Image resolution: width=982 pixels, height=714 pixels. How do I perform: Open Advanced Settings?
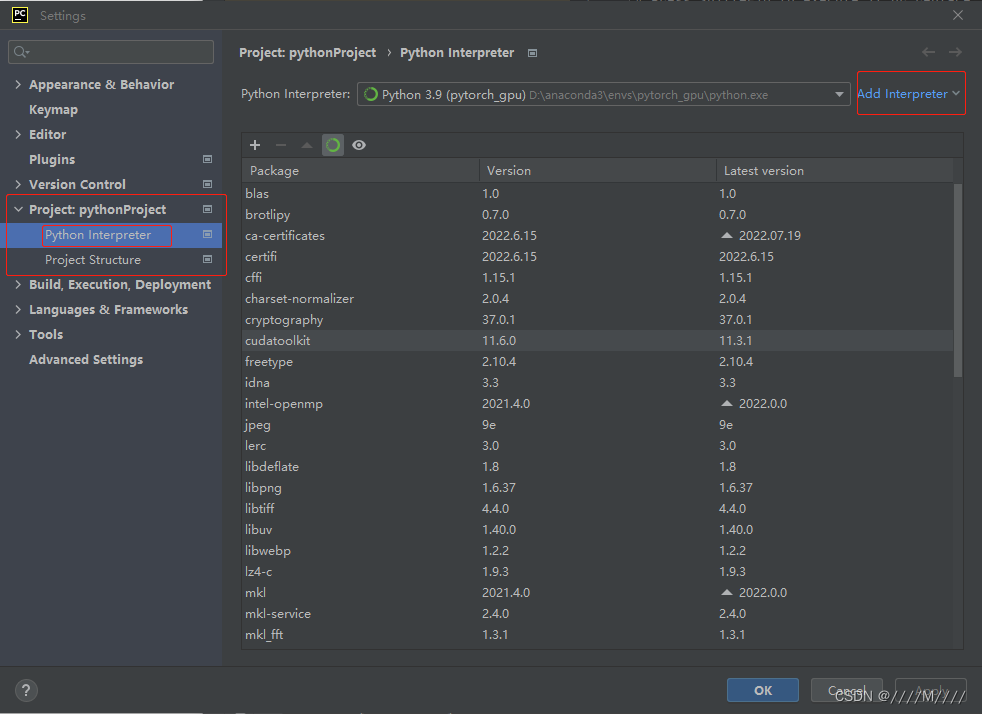[86, 360]
